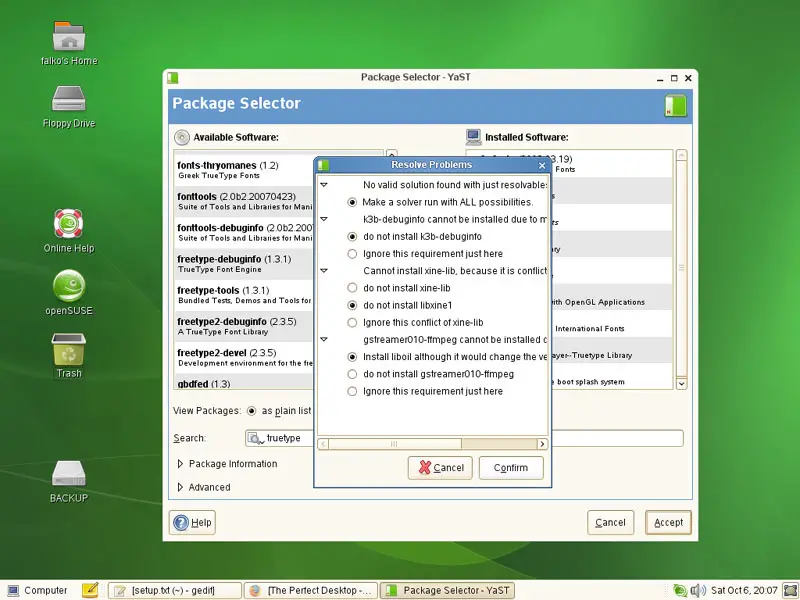Click the search magnifier icon in Search field
The height and width of the screenshot is (600, 800).
pos(256,438)
